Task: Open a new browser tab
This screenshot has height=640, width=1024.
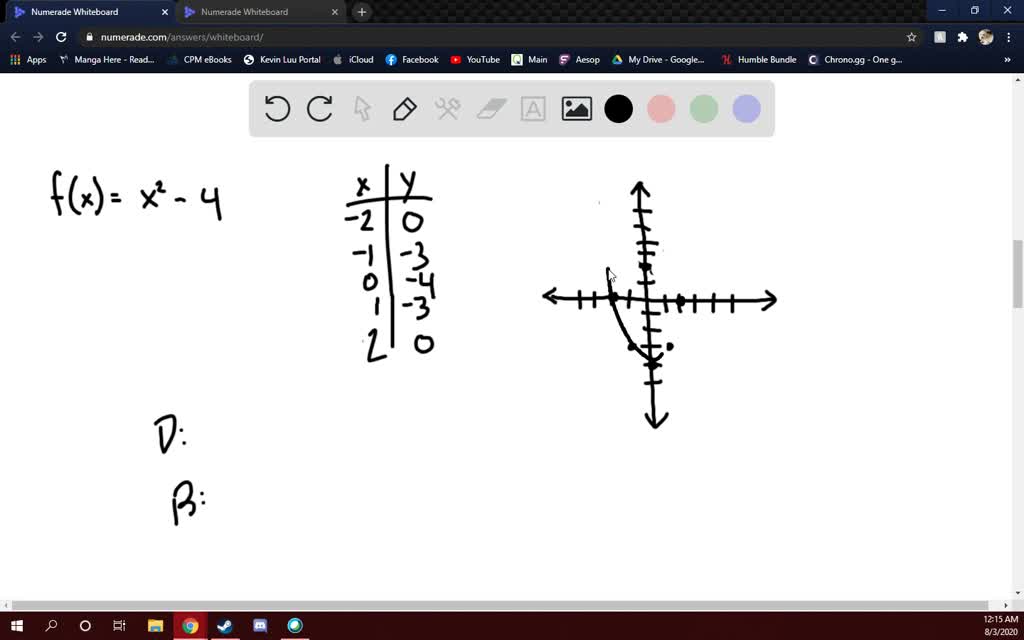Action: coord(362,12)
